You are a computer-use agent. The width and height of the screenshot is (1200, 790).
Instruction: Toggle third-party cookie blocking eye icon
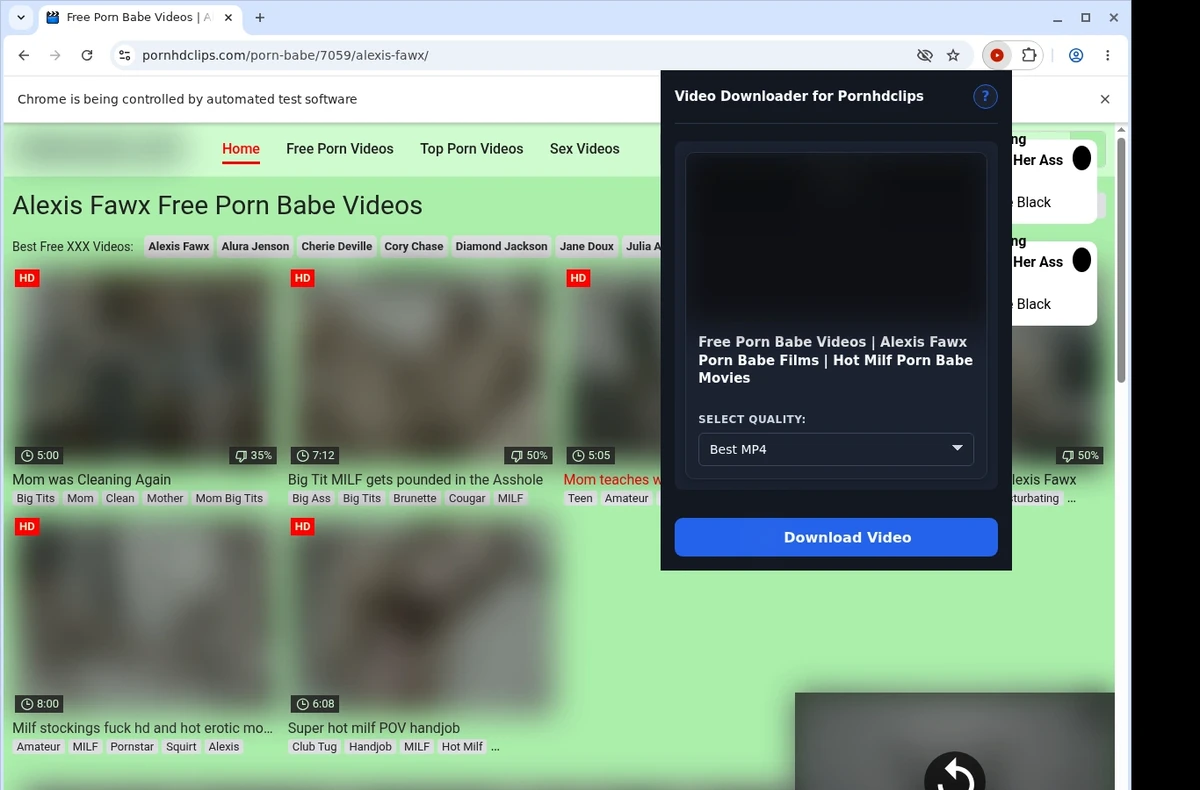(925, 56)
